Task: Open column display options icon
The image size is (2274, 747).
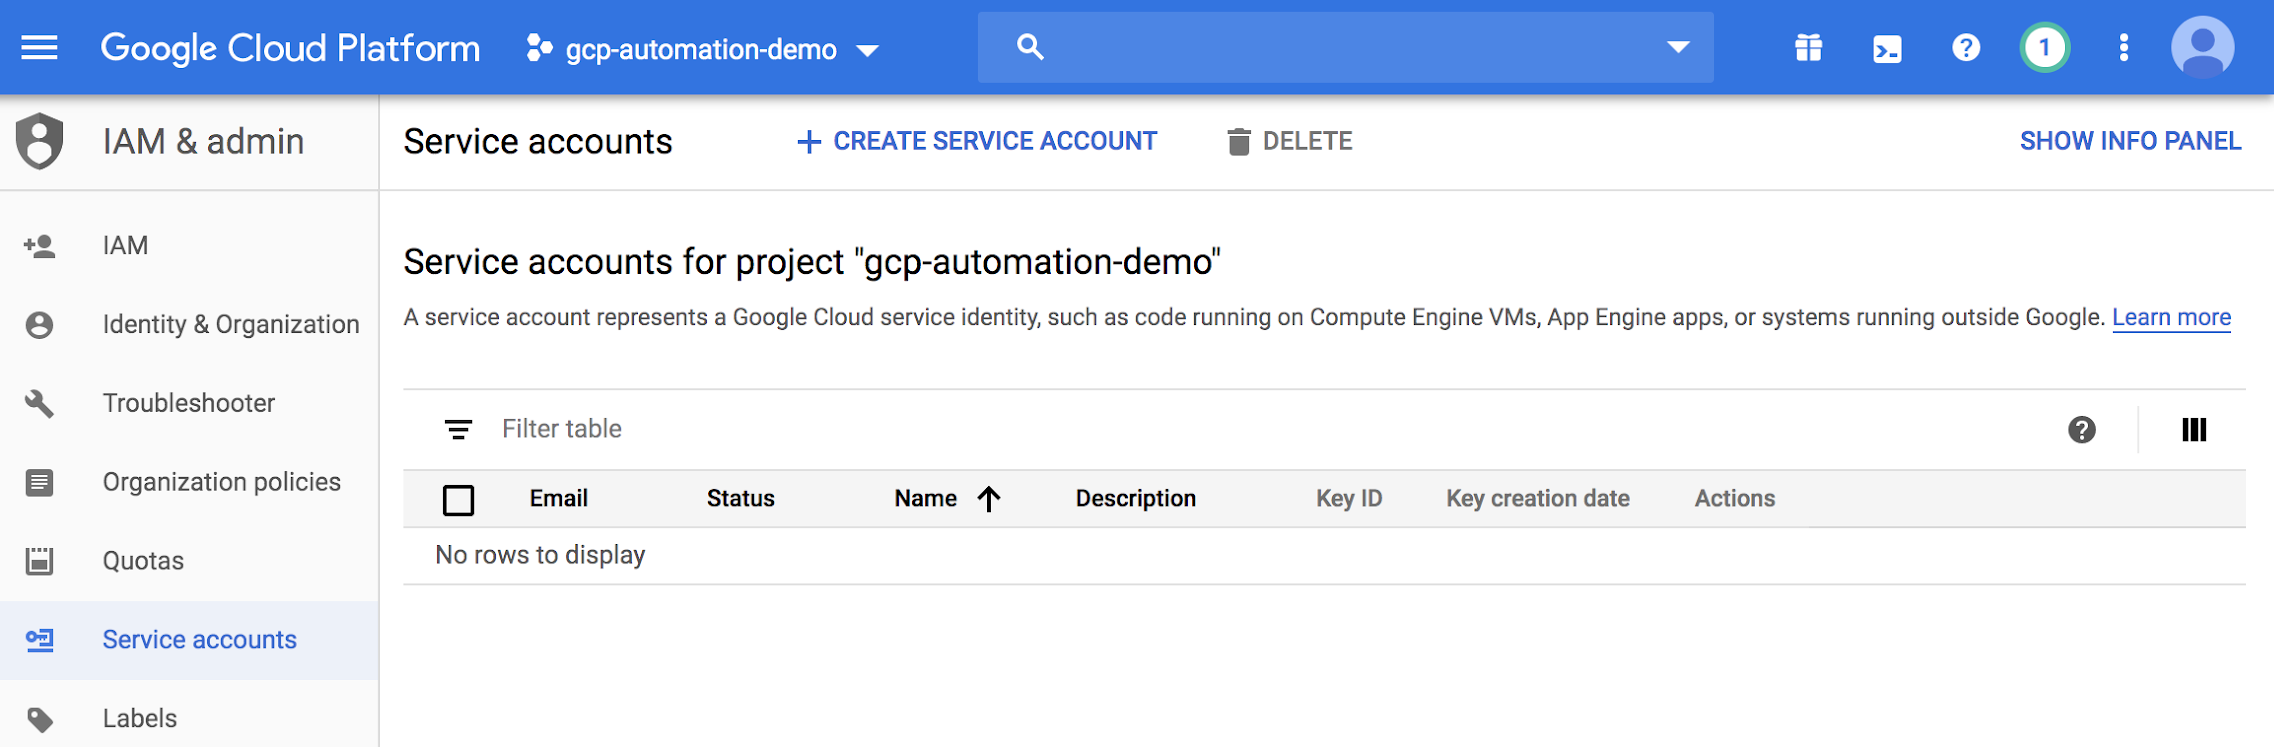Action: coord(2193,430)
